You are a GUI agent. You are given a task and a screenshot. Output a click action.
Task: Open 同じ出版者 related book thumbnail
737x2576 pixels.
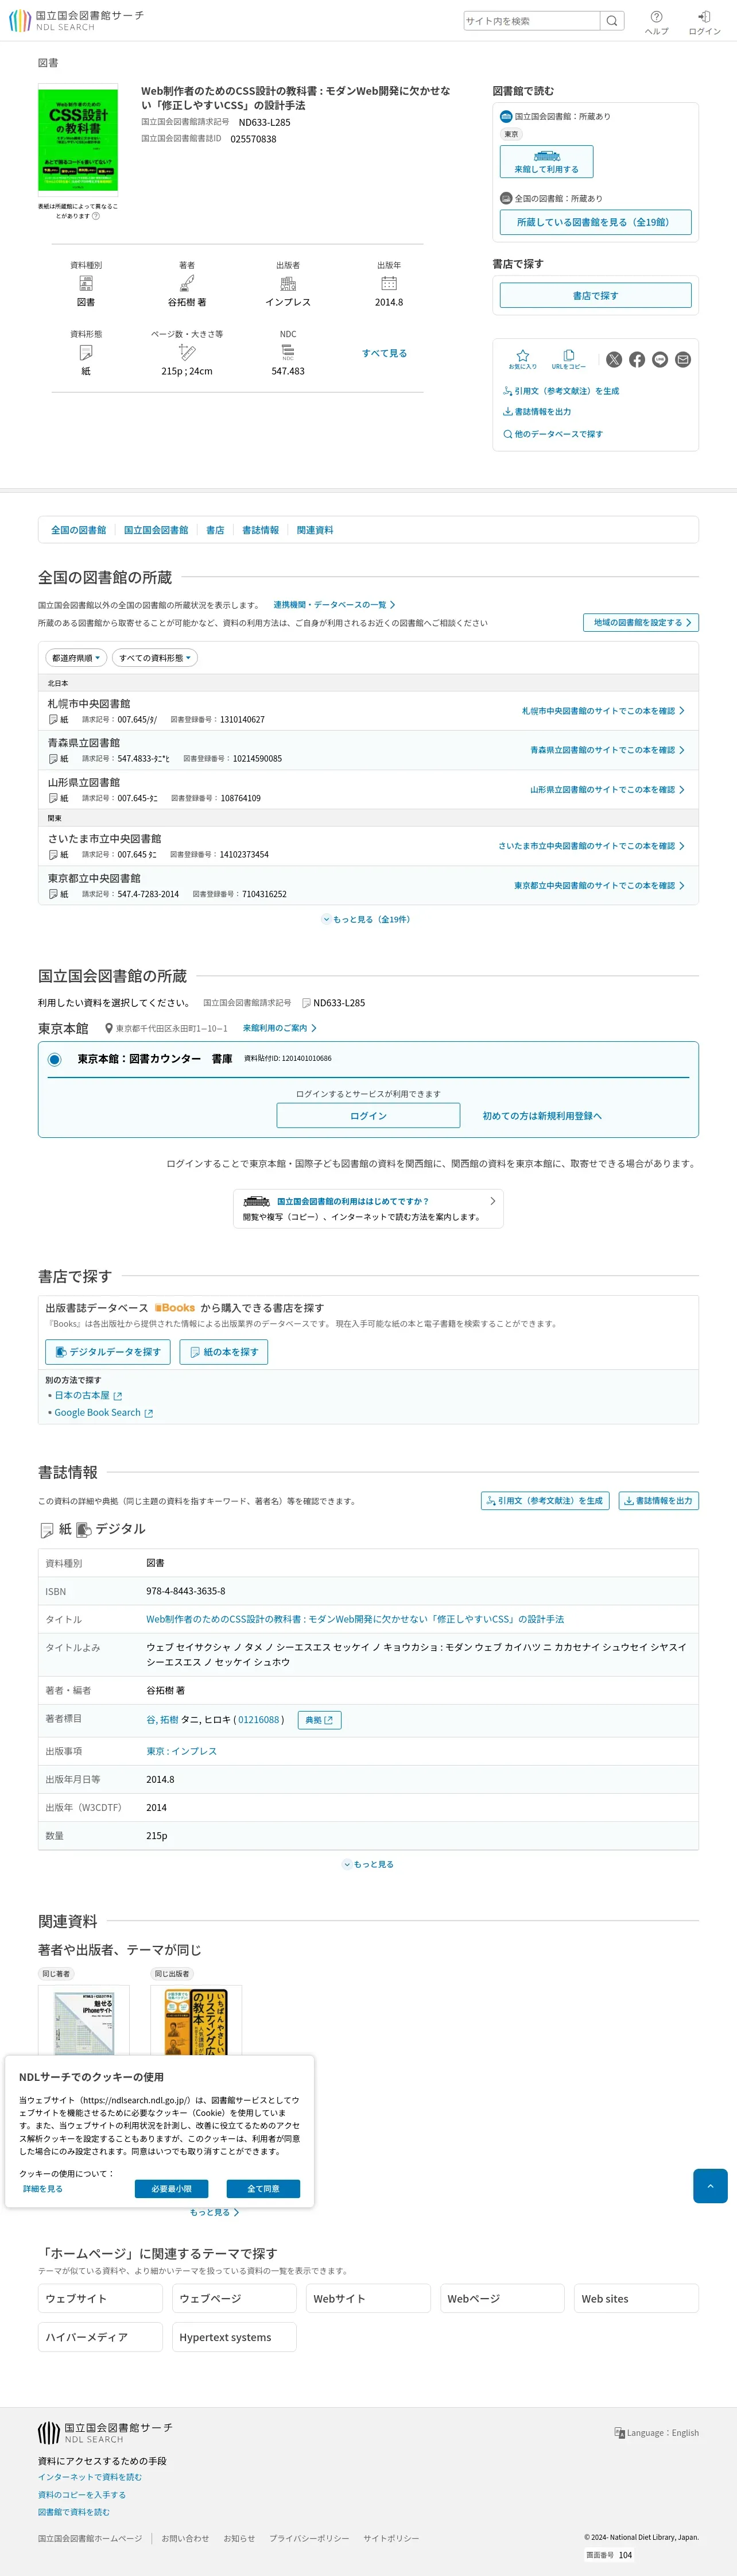(196, 2019)
